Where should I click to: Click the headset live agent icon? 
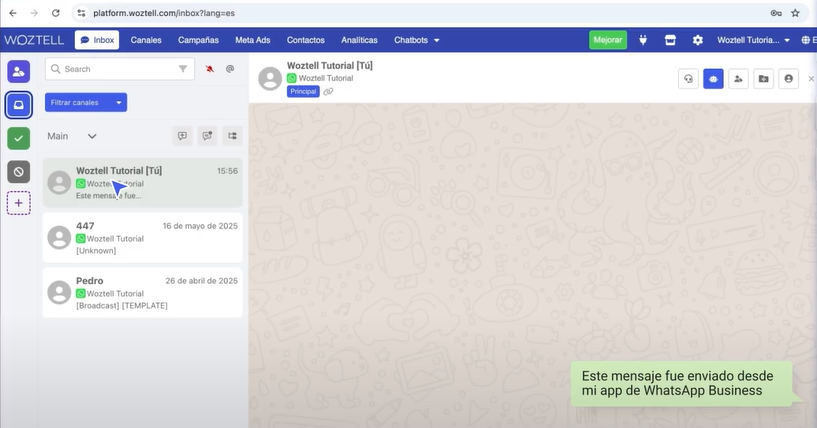pyautogui.click(x=688, y=79)
